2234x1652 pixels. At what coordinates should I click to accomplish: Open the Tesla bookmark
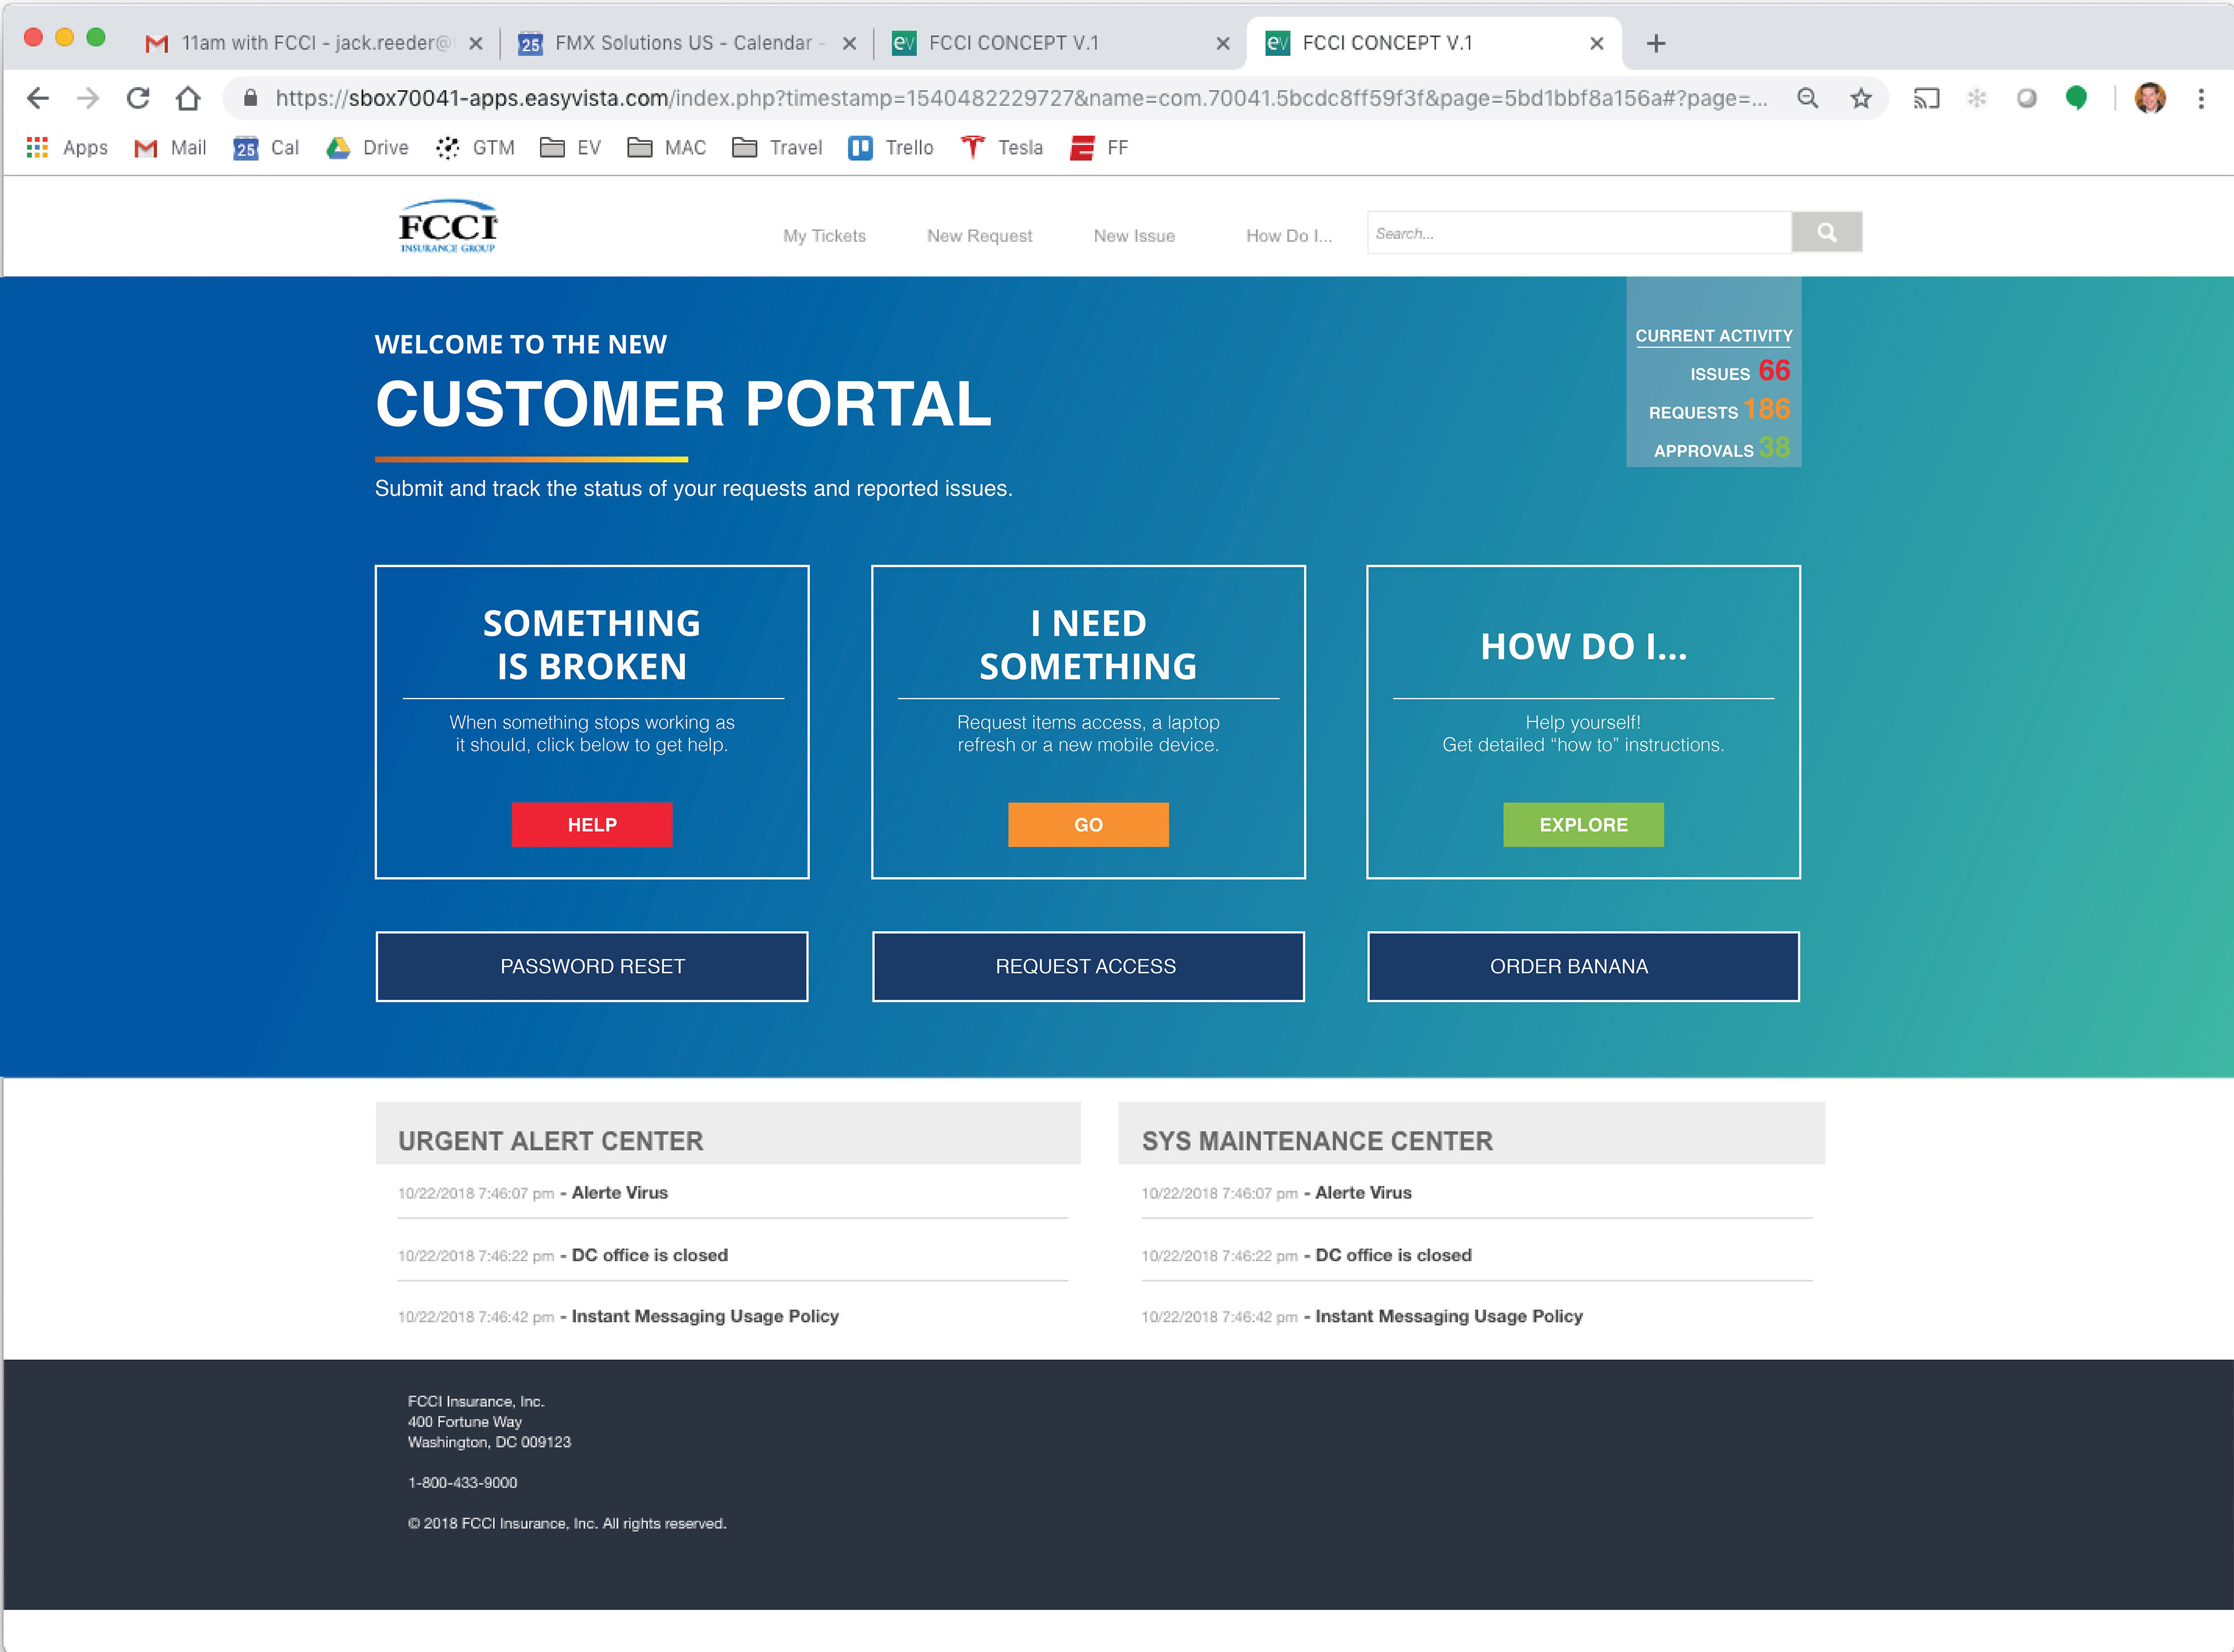point(1001,148)
